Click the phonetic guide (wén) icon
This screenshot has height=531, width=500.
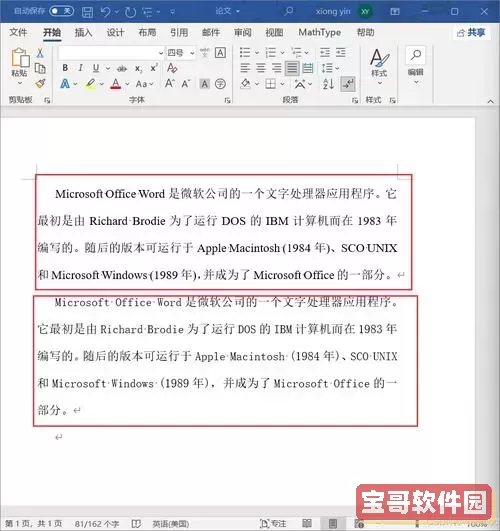point(204,53)
